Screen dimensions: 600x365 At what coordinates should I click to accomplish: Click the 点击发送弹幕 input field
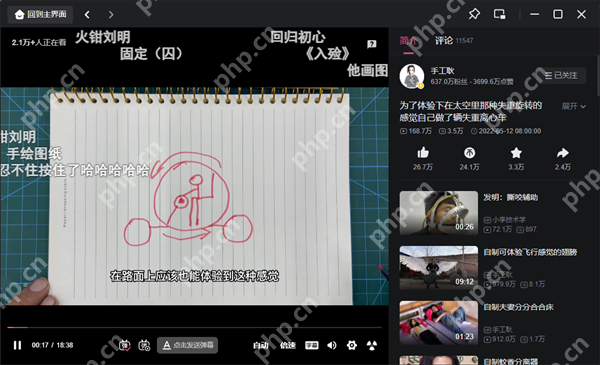coord(188,345)
